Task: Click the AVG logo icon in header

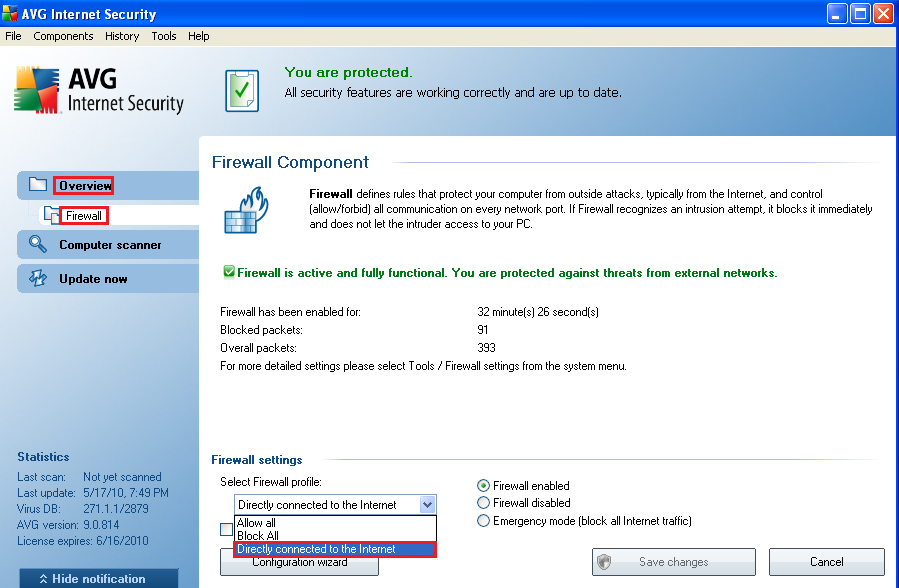Action: coord(36,90)
